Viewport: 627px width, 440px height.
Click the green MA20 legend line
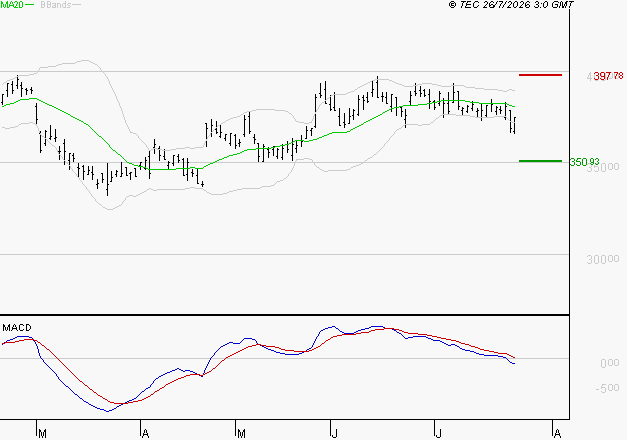coord(30,5)
